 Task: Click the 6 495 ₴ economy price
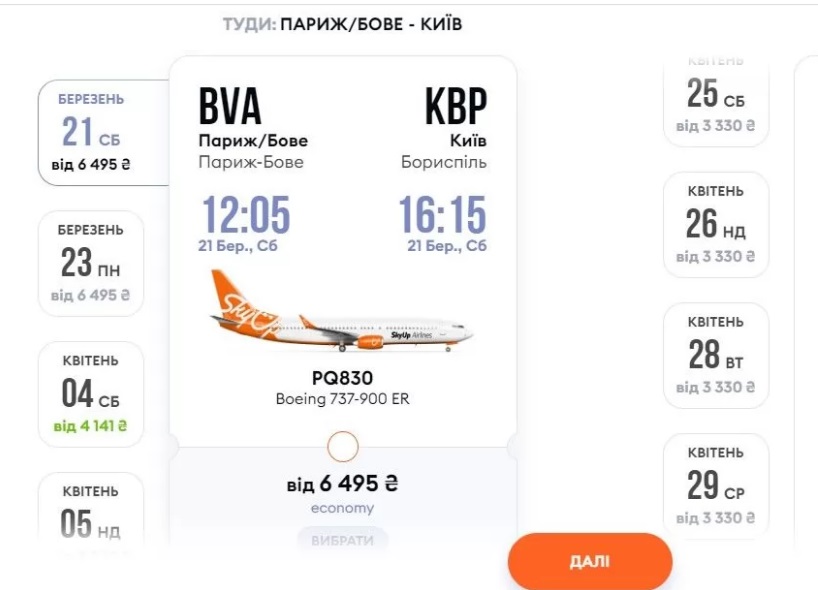342,484
